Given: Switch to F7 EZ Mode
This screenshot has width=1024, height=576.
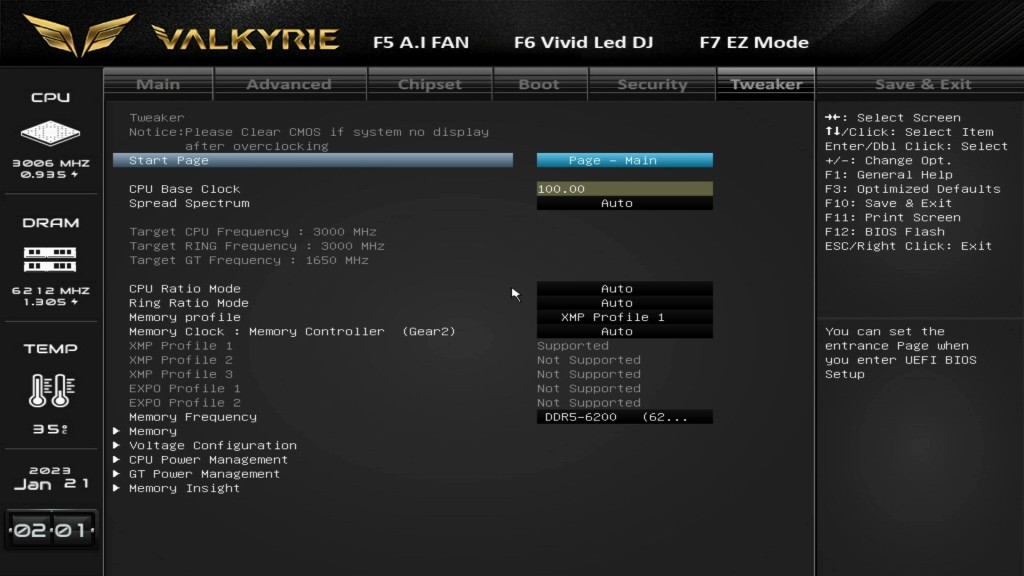Looking at the screenshot, I should (754, 42).
